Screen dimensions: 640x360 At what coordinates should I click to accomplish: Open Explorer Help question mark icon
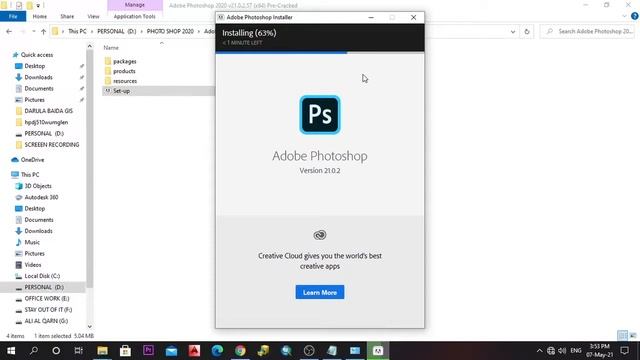(x=635, y=16)
